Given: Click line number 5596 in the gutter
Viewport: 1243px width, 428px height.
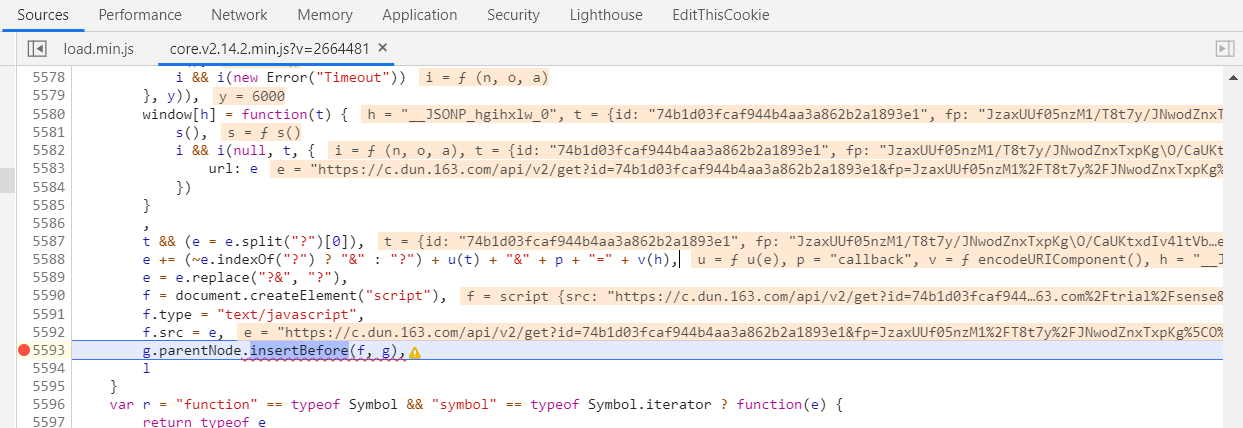Looking at the screenshot, I should [x=48, y=405].
